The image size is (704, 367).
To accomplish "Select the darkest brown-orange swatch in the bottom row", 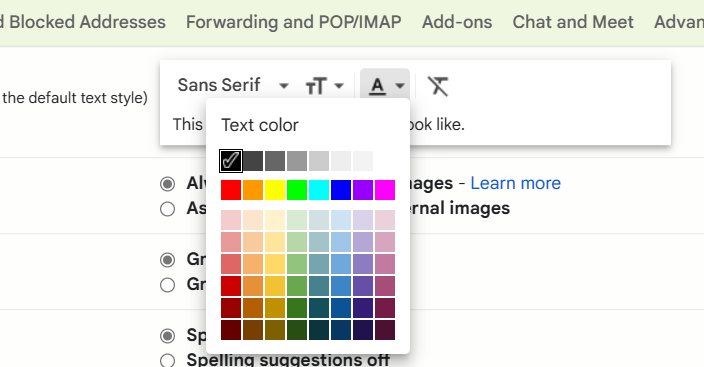I will (x=253, y=330).
